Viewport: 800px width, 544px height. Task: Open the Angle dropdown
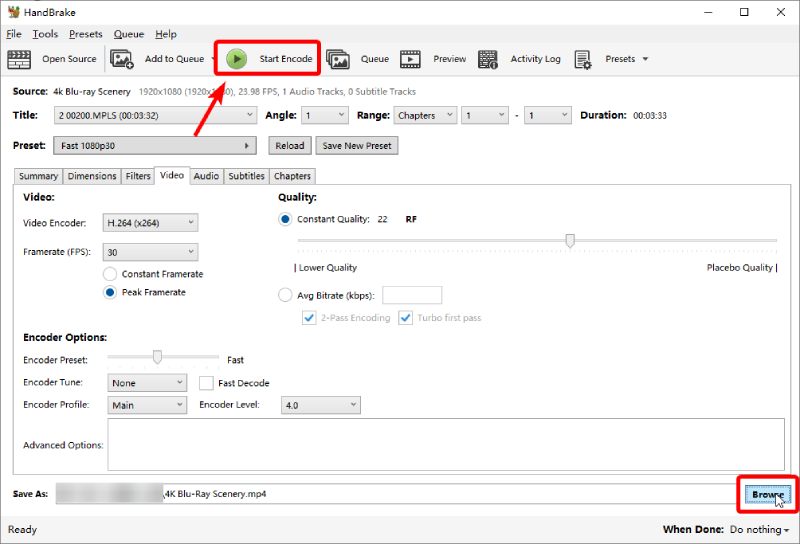[x=324, y=115]
